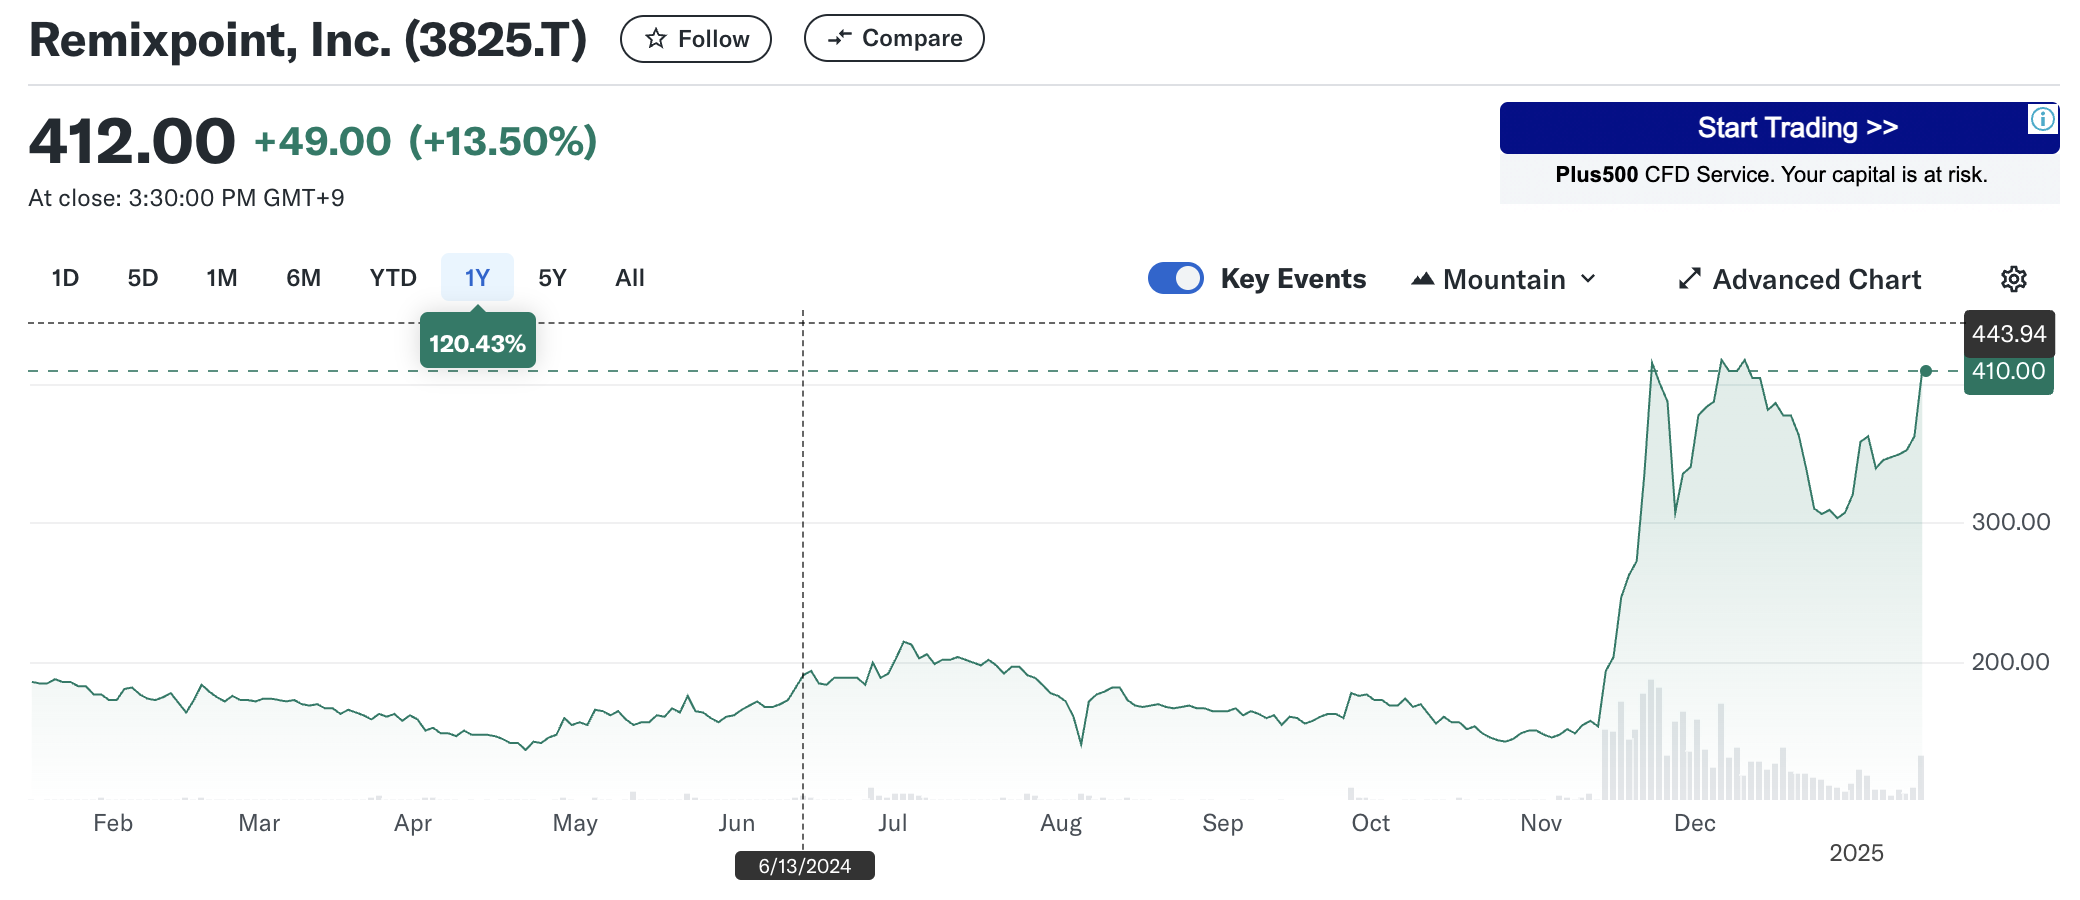Image resolution: width=2080 pixels, height=900 pixels.
Task: Open chart settings gear icon
Action: pos(2014,279)
